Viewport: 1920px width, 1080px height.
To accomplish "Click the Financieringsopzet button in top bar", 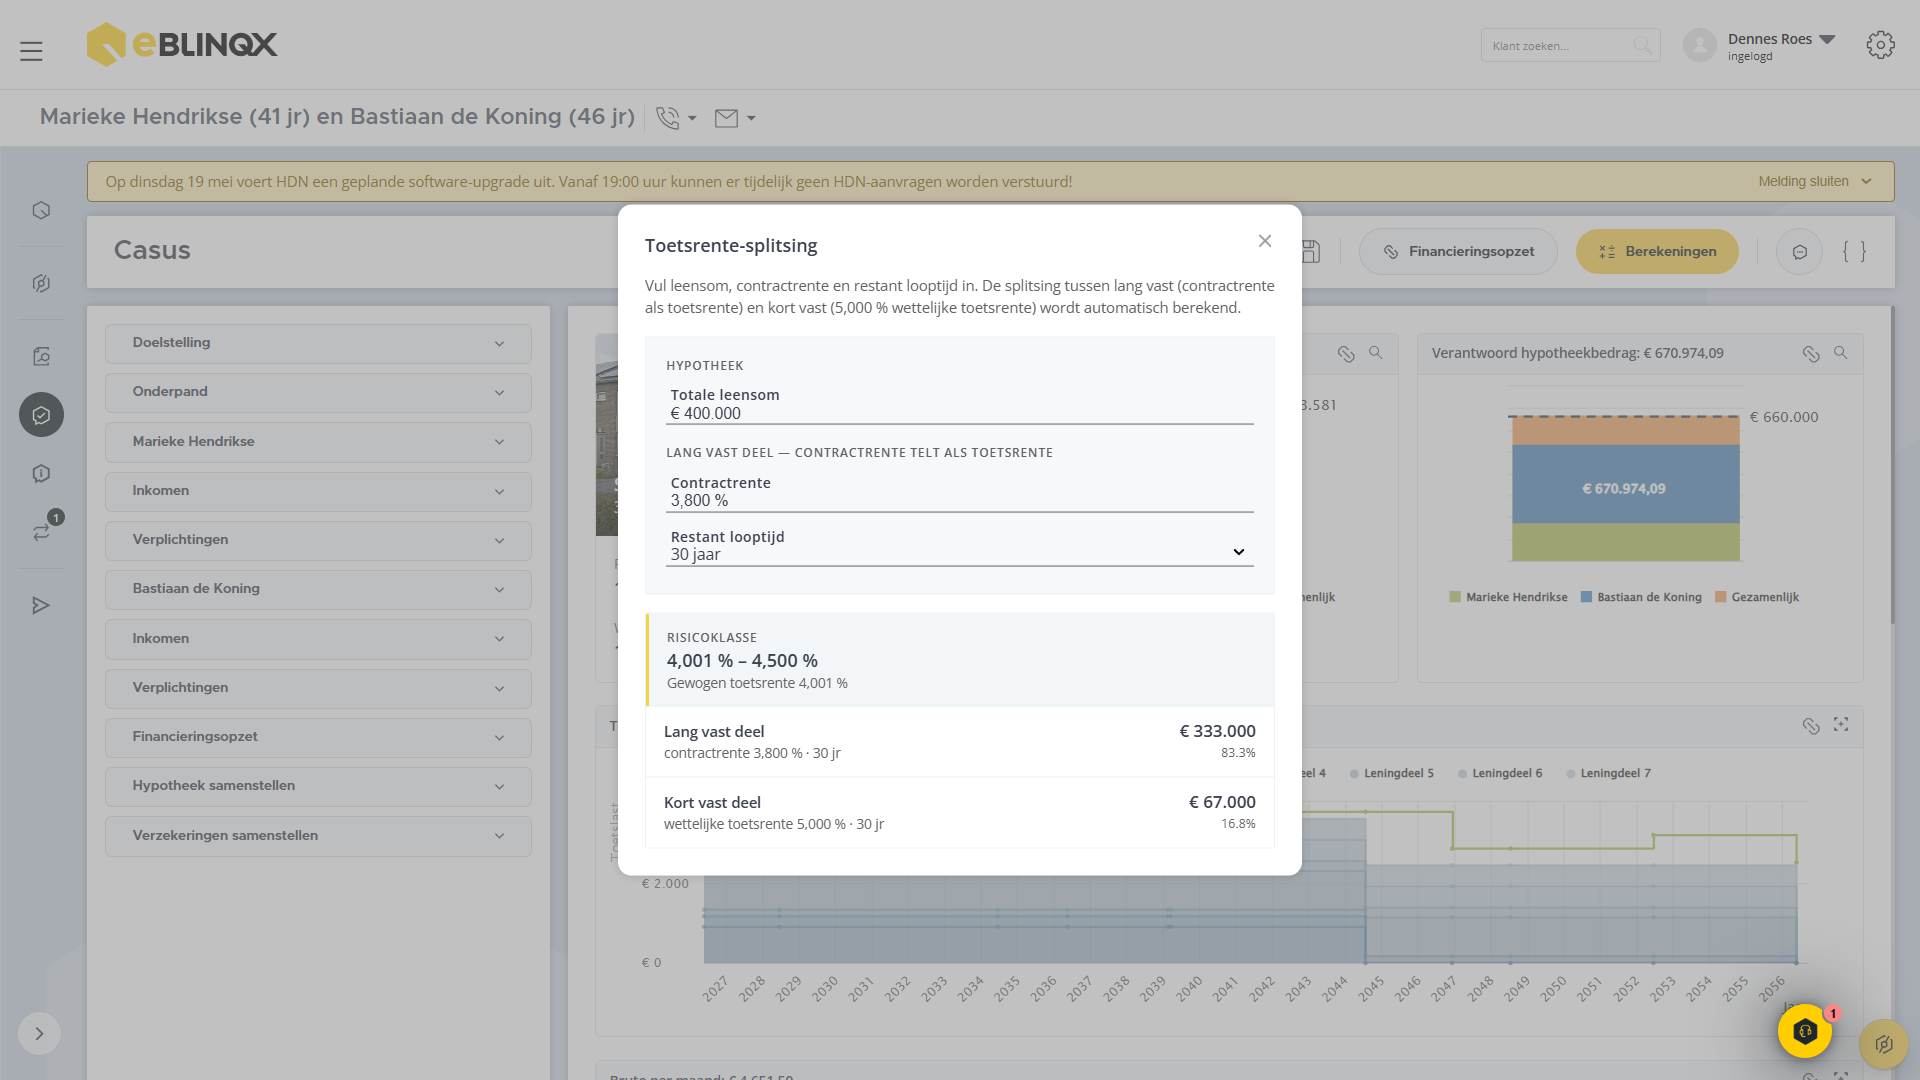I will [1458, 252].
